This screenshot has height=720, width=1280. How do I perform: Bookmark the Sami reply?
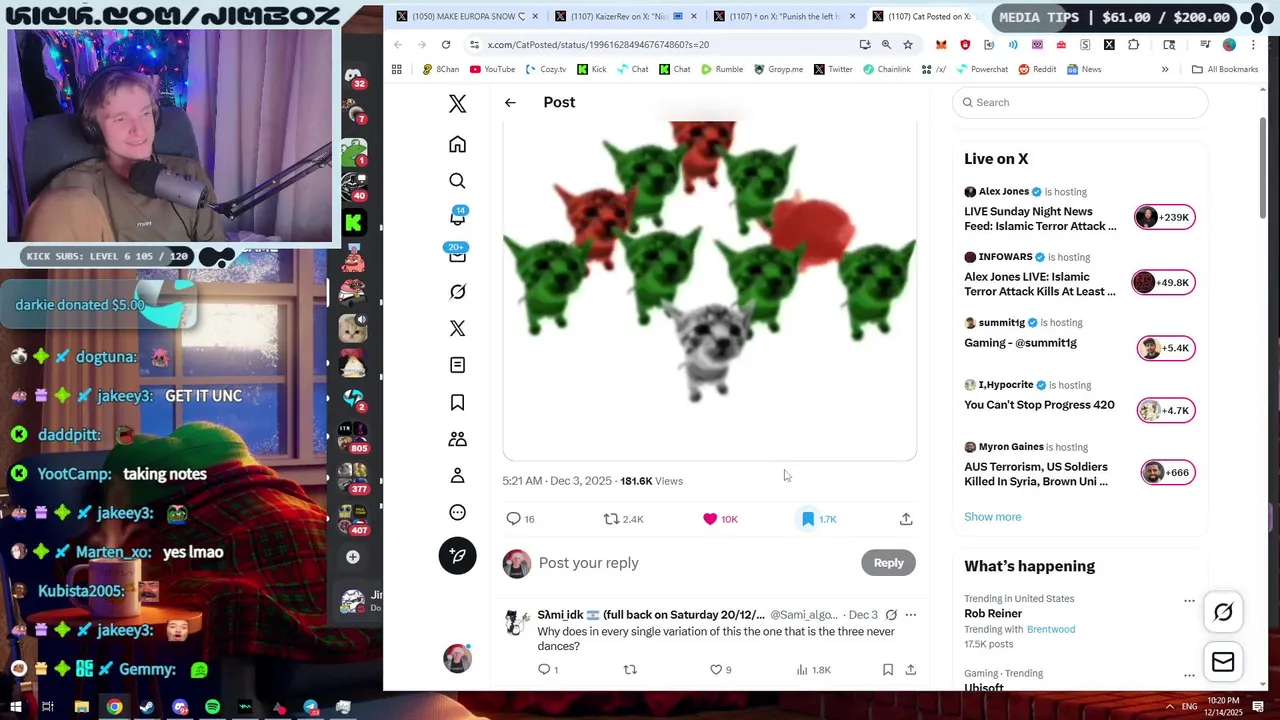887,670
